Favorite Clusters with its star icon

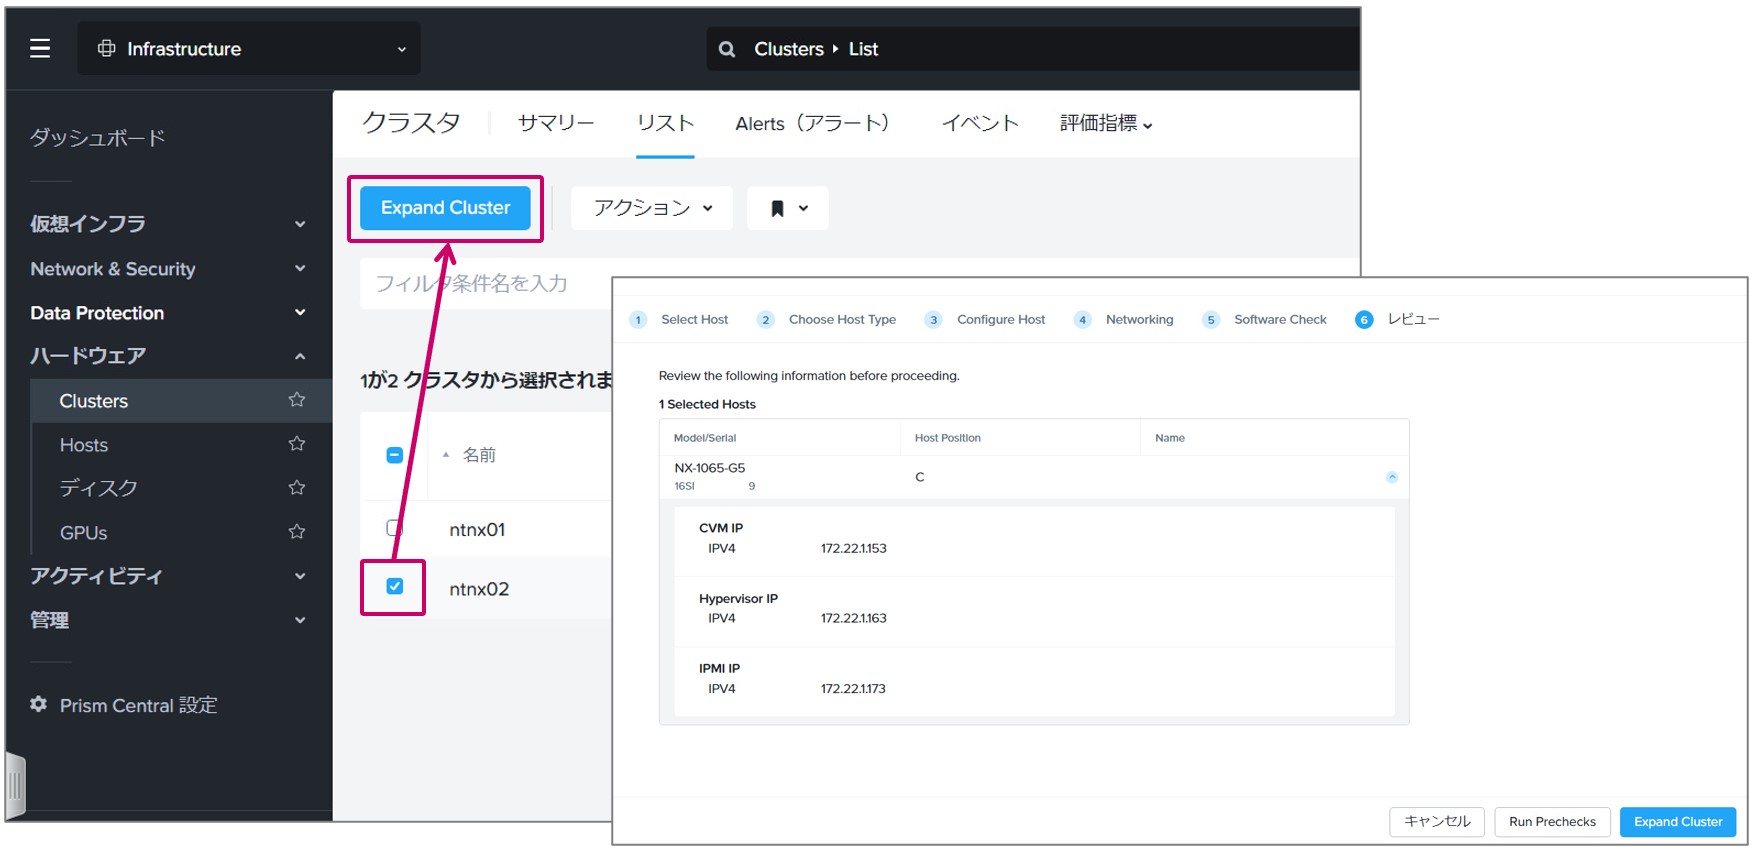coord(297,400)
